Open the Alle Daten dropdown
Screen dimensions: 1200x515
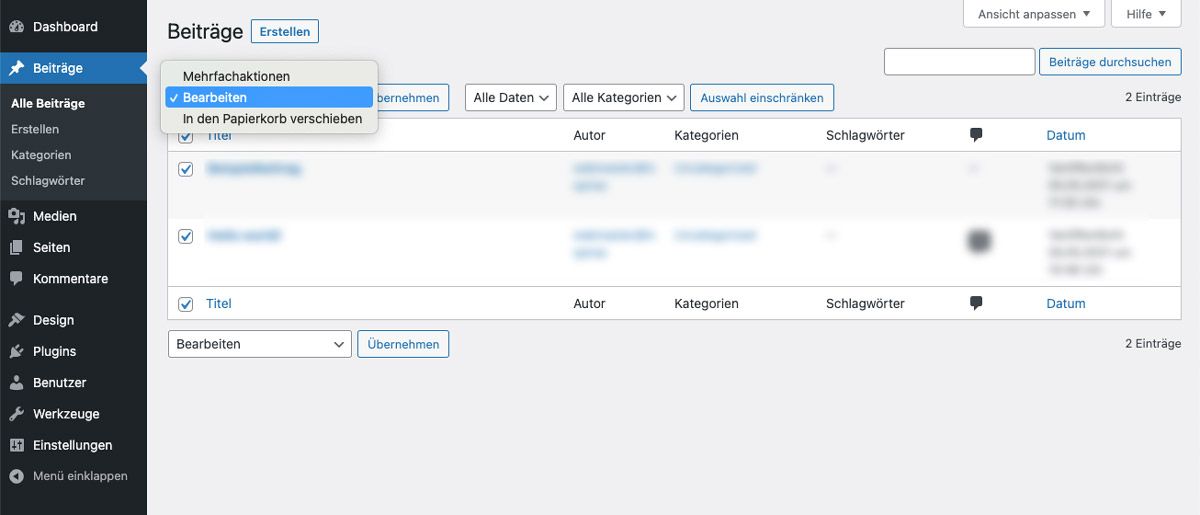(x=511, y=98)
